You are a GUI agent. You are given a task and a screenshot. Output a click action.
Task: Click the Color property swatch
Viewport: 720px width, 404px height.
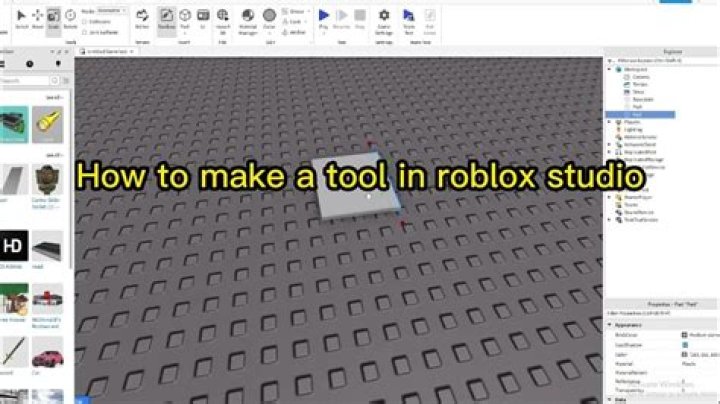[x=684, y=355]
